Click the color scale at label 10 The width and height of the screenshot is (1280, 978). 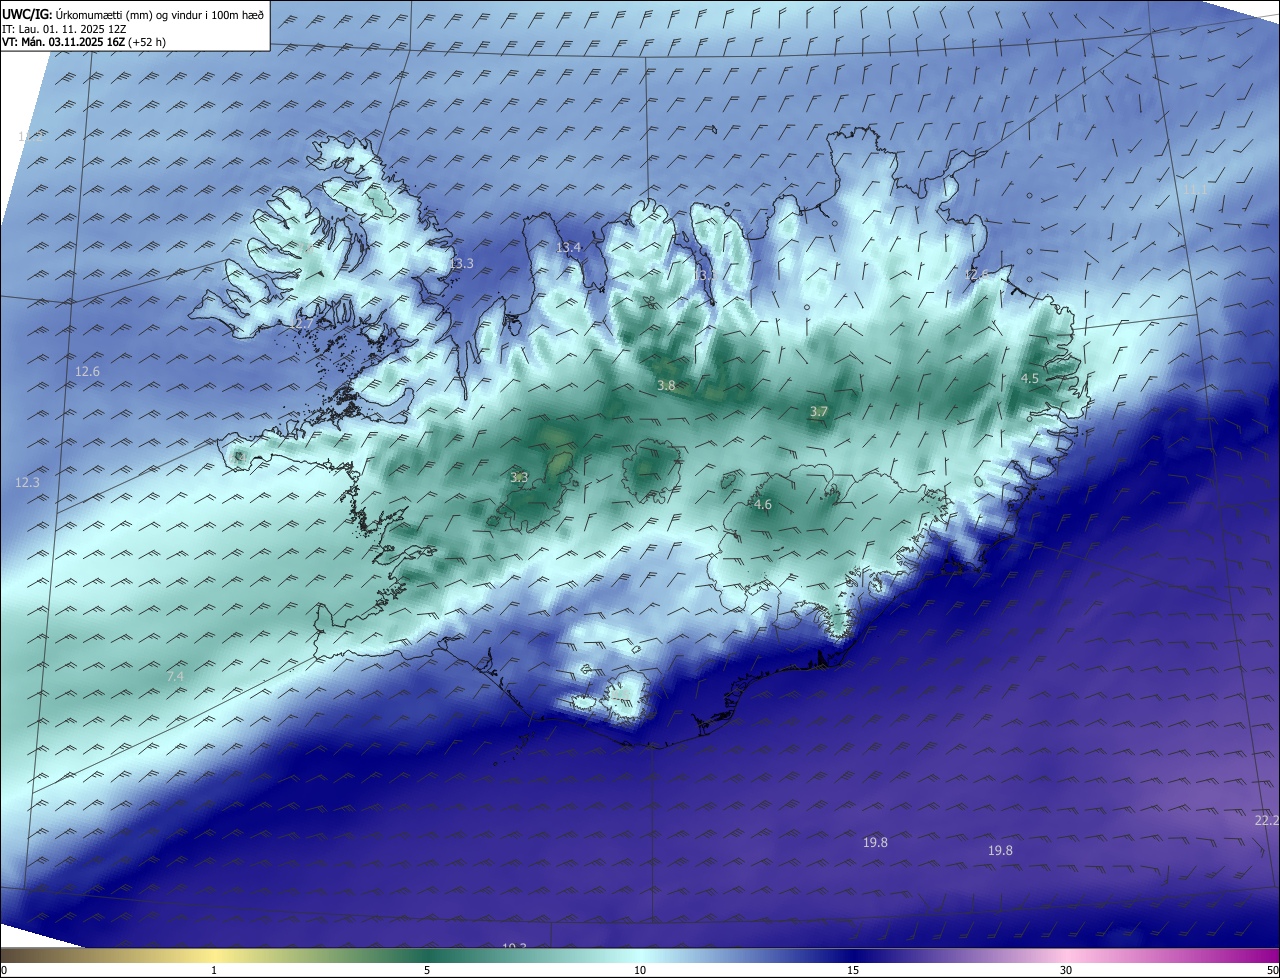640,970
